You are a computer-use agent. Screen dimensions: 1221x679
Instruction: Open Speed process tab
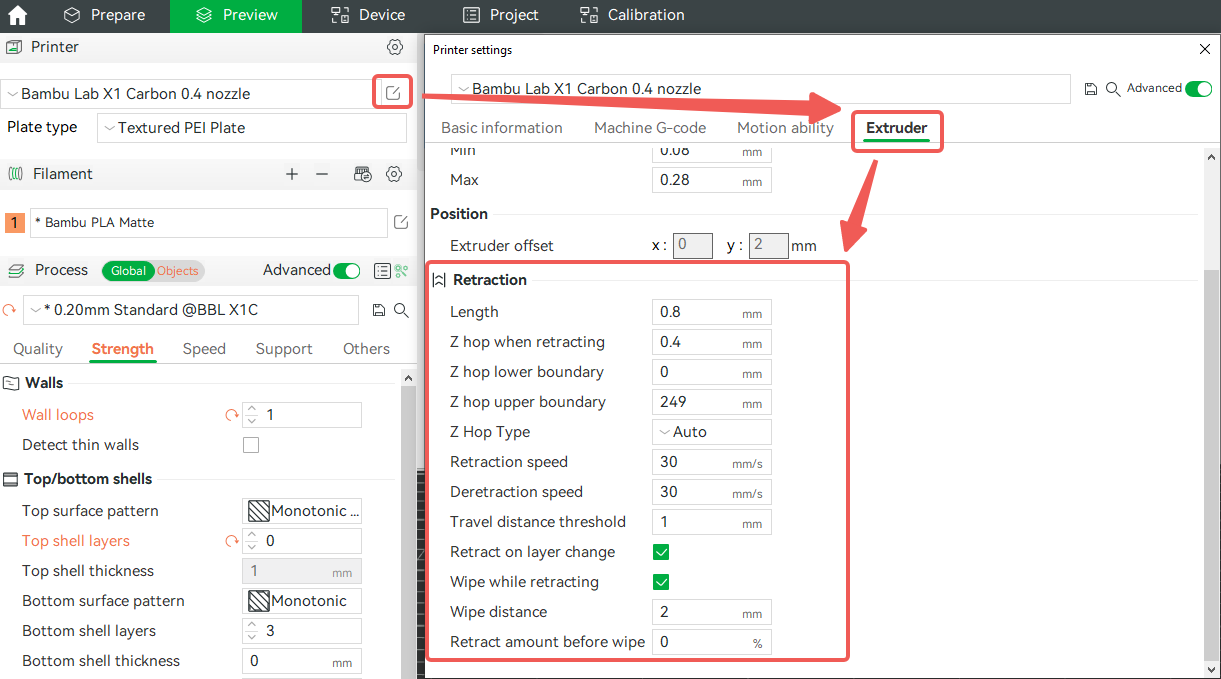click(x=204, y=349)
